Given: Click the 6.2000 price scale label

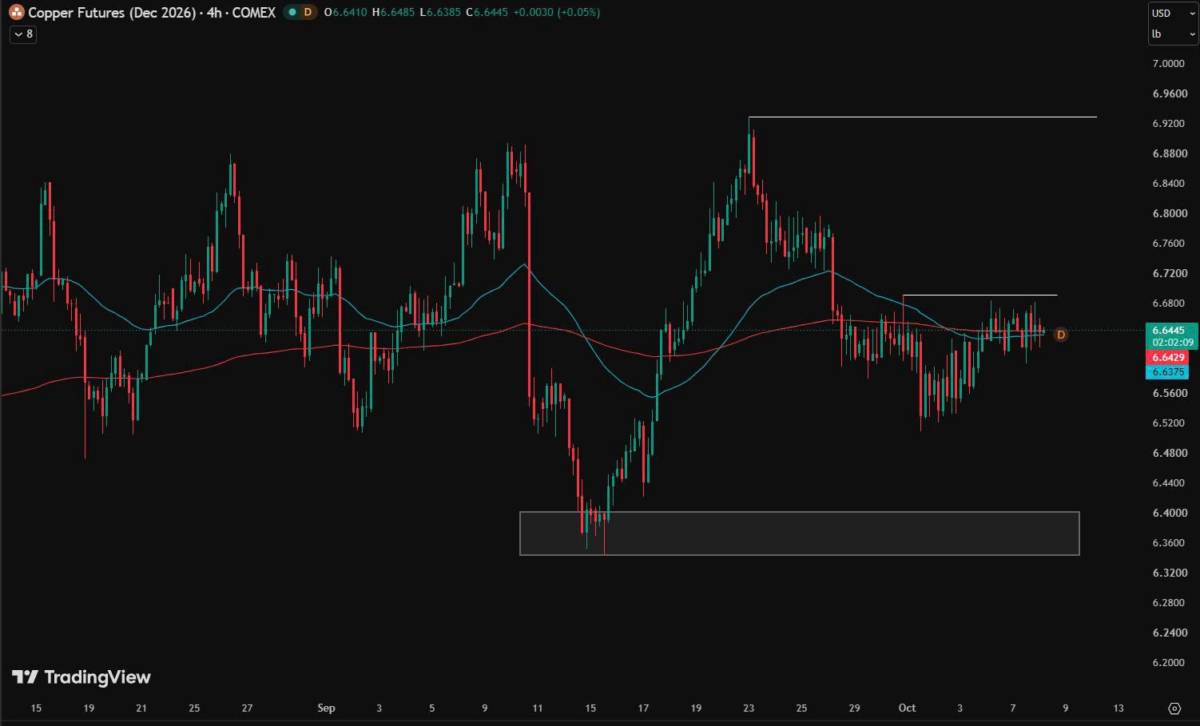Looking at the screenshot, I should 1168,663.
